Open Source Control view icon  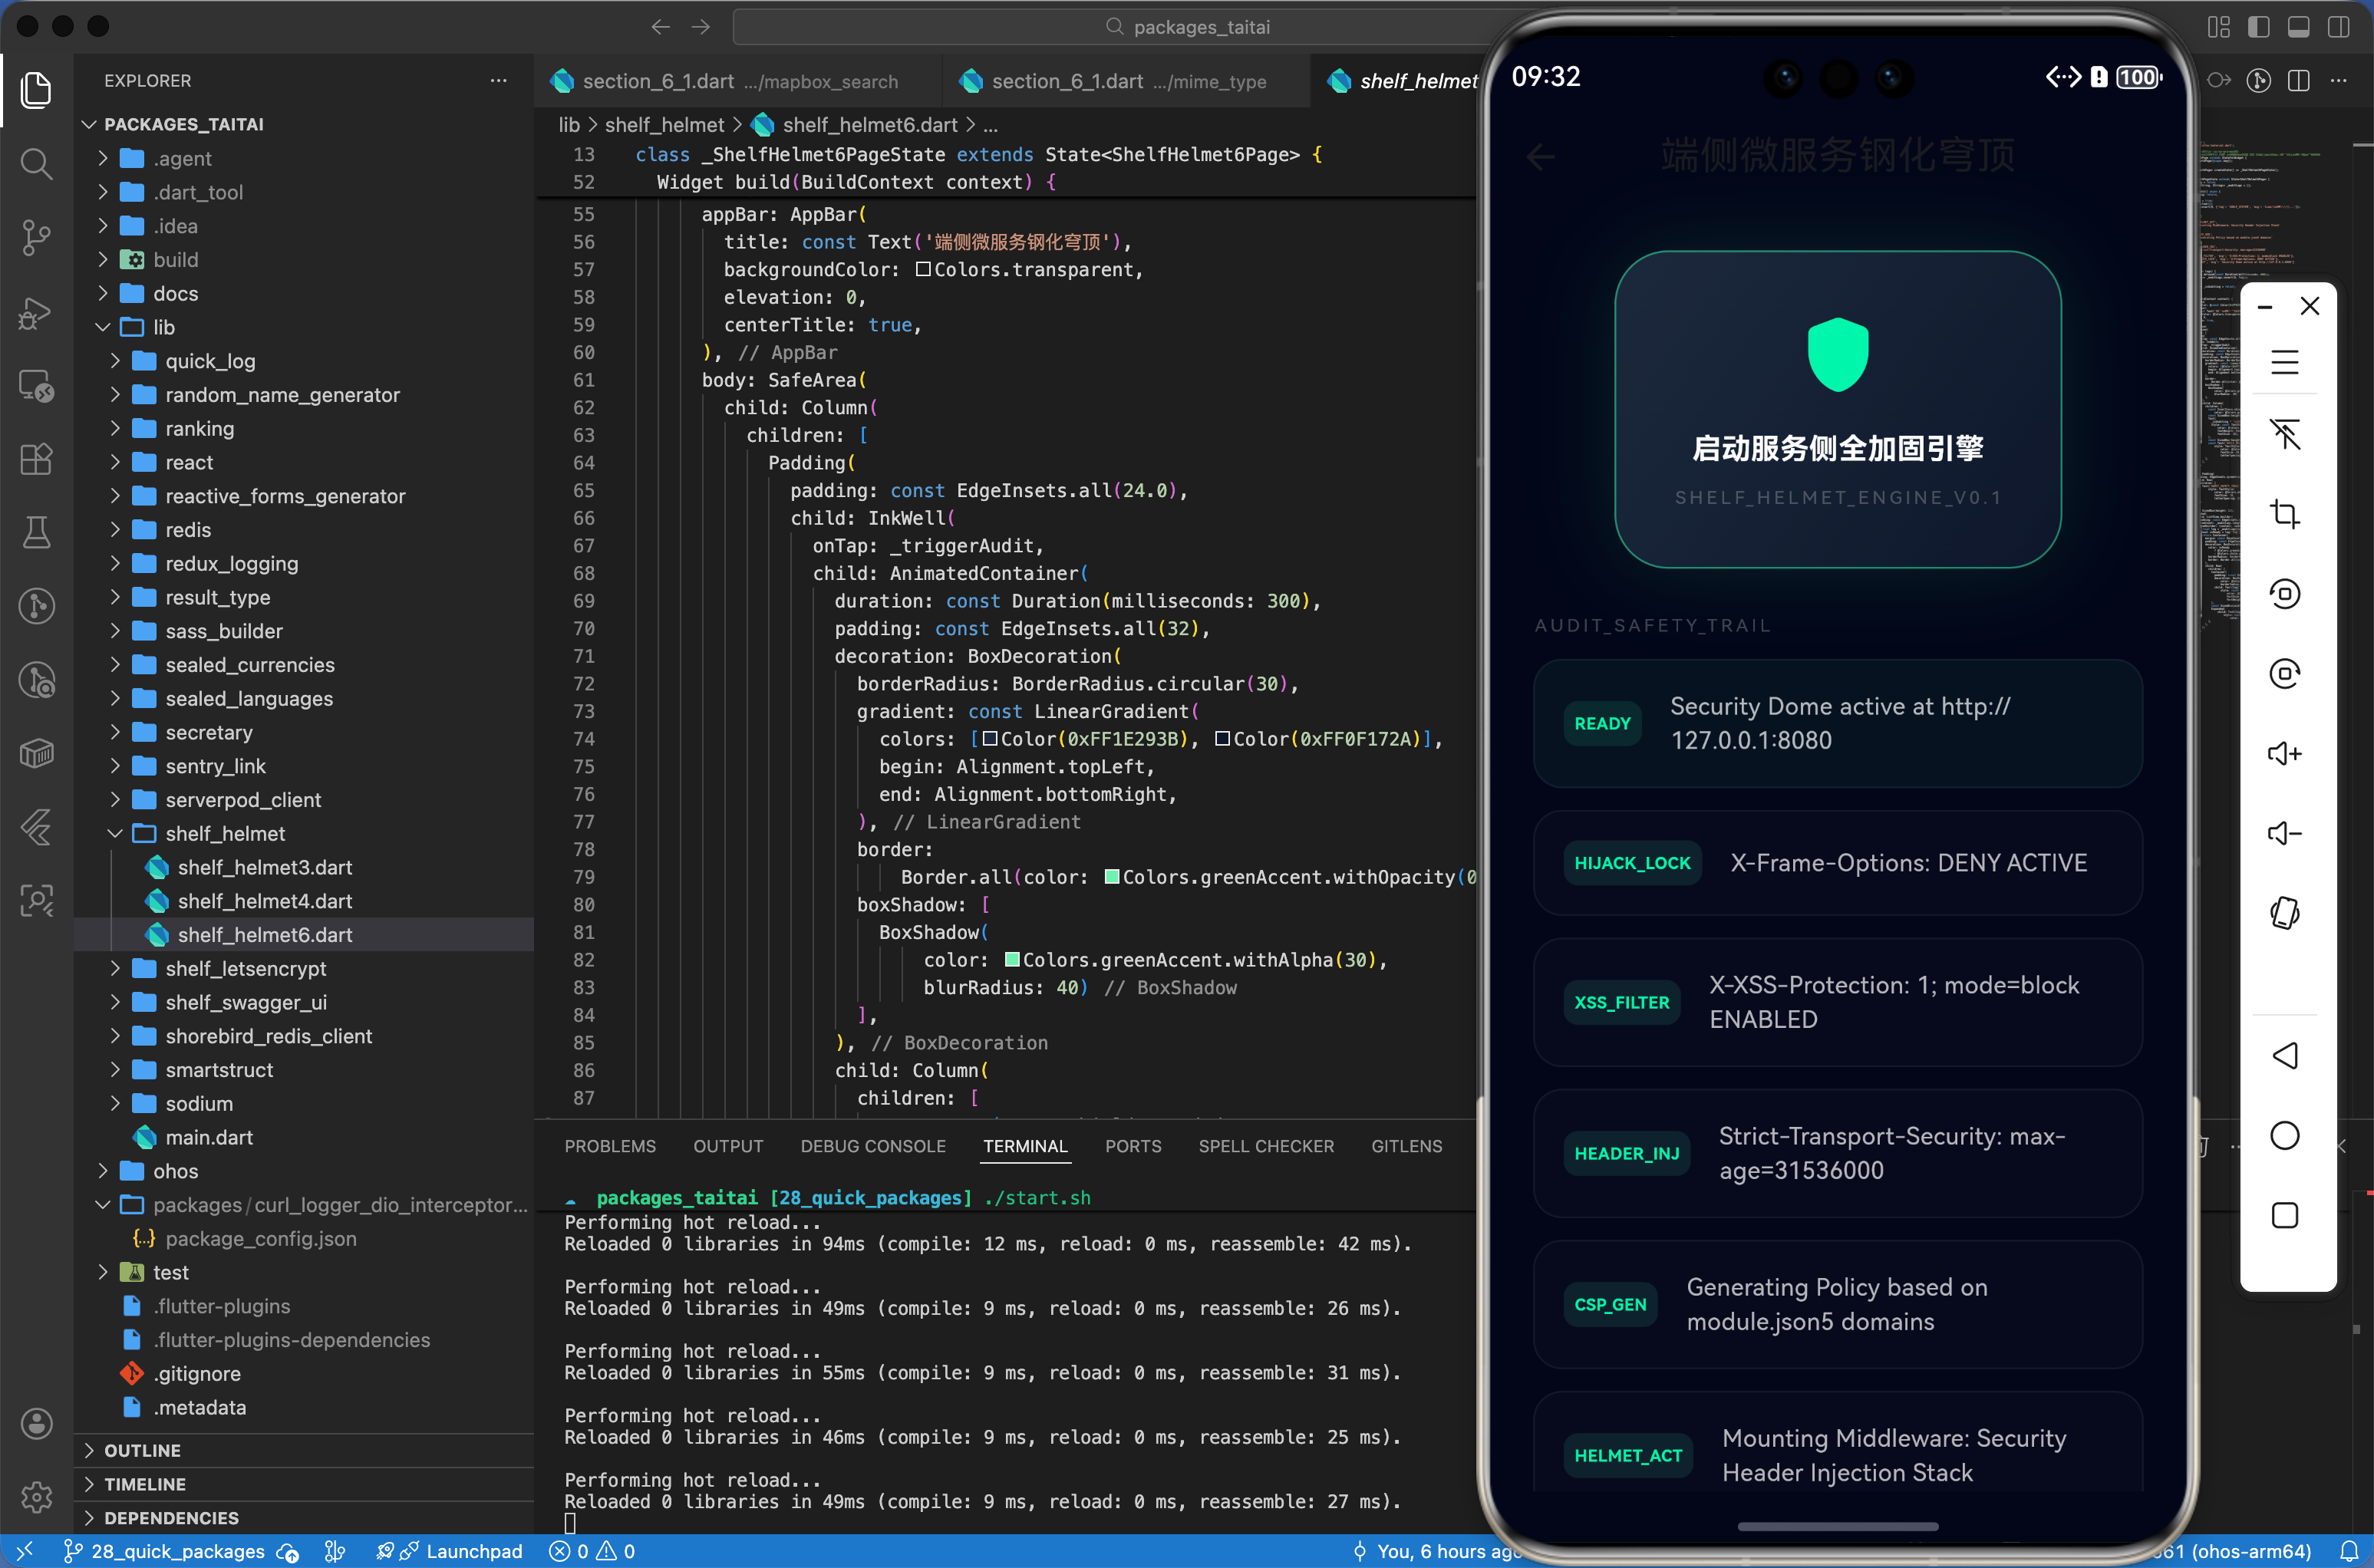coord(36,237)
